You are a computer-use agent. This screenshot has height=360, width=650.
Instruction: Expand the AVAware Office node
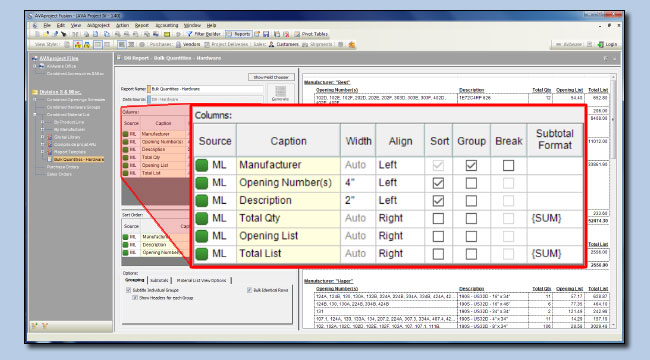[35, 66]
